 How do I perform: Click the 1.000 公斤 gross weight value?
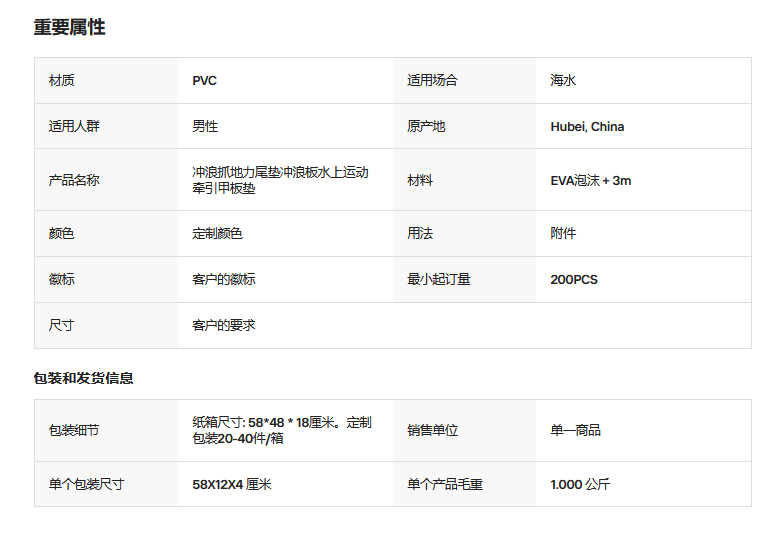click(x=580, y=485)
